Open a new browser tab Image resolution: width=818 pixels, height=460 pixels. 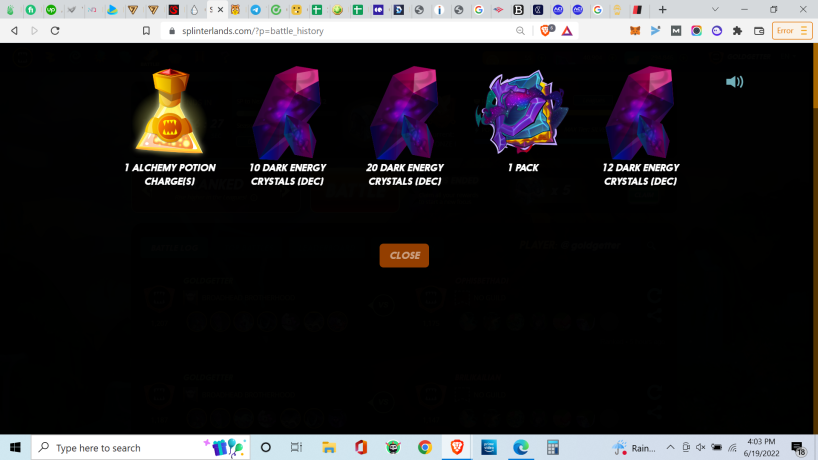663,9
